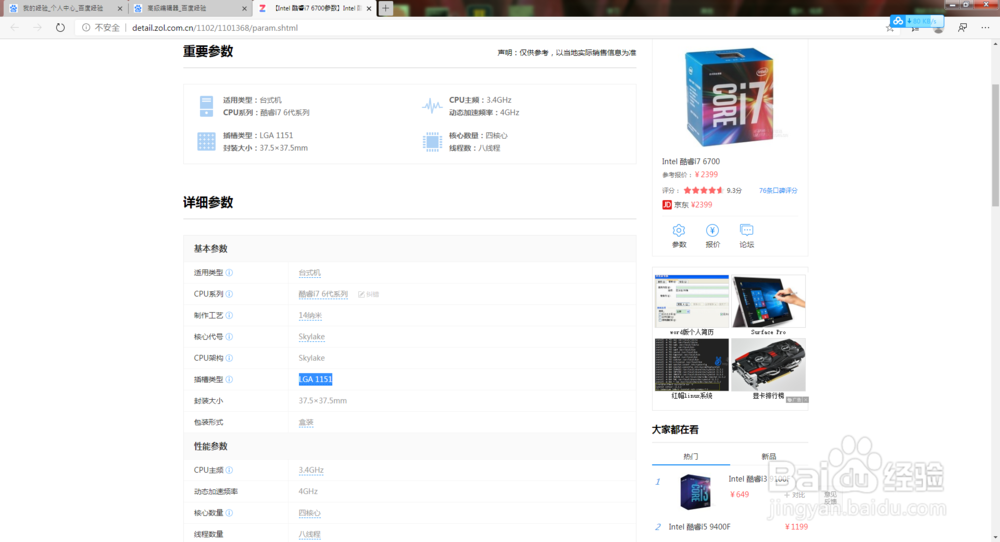1000x542 pixels.
Task: Close the second Baidu Jingyan tab
Action: [244, 8]
